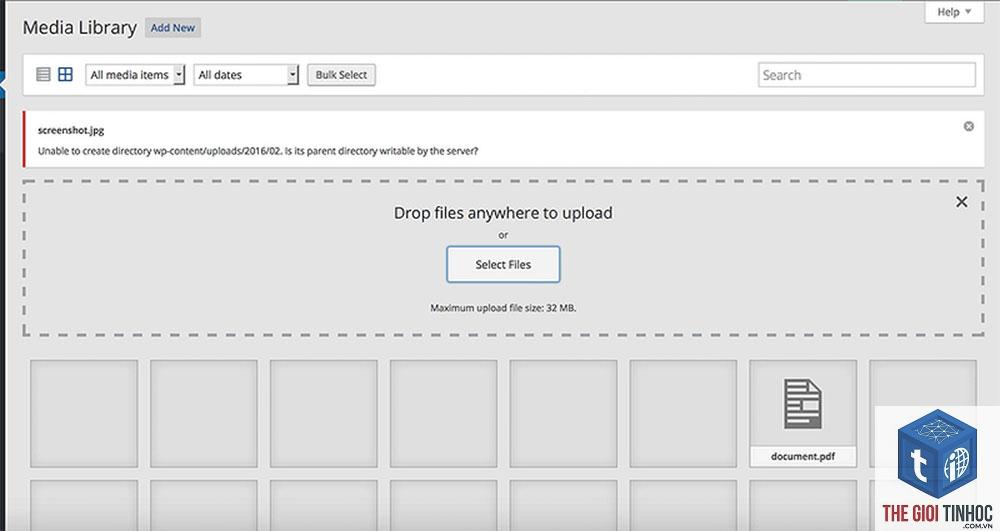Image resolution: width=1000 pixels, height=531 pixels.
Task: Click the Select Files button
Action: tap(503, 265)
